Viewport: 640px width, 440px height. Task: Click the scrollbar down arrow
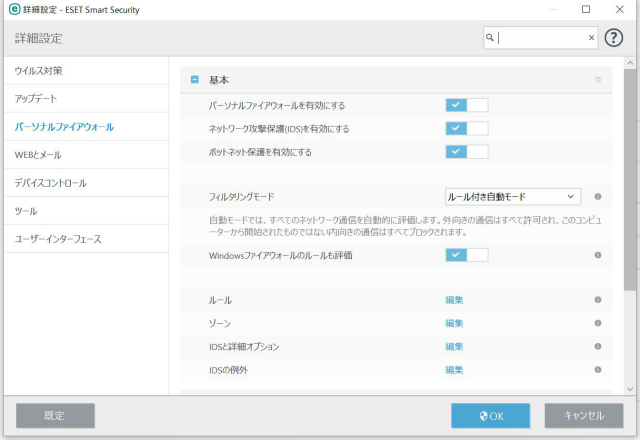coord(630,389)
